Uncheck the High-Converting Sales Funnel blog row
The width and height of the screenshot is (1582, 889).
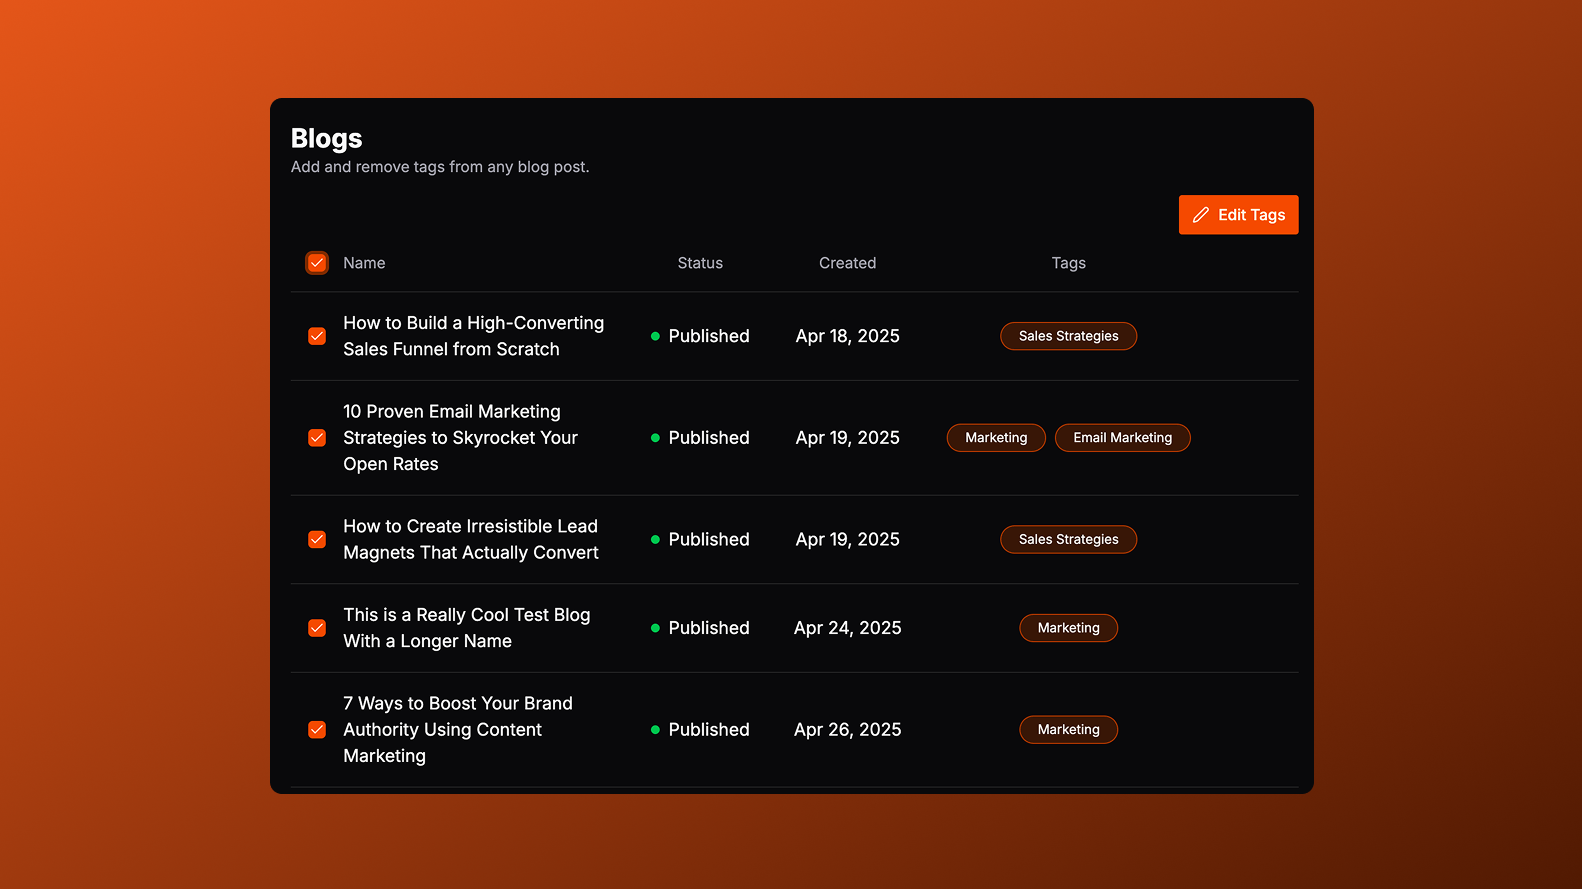[317, 336]
